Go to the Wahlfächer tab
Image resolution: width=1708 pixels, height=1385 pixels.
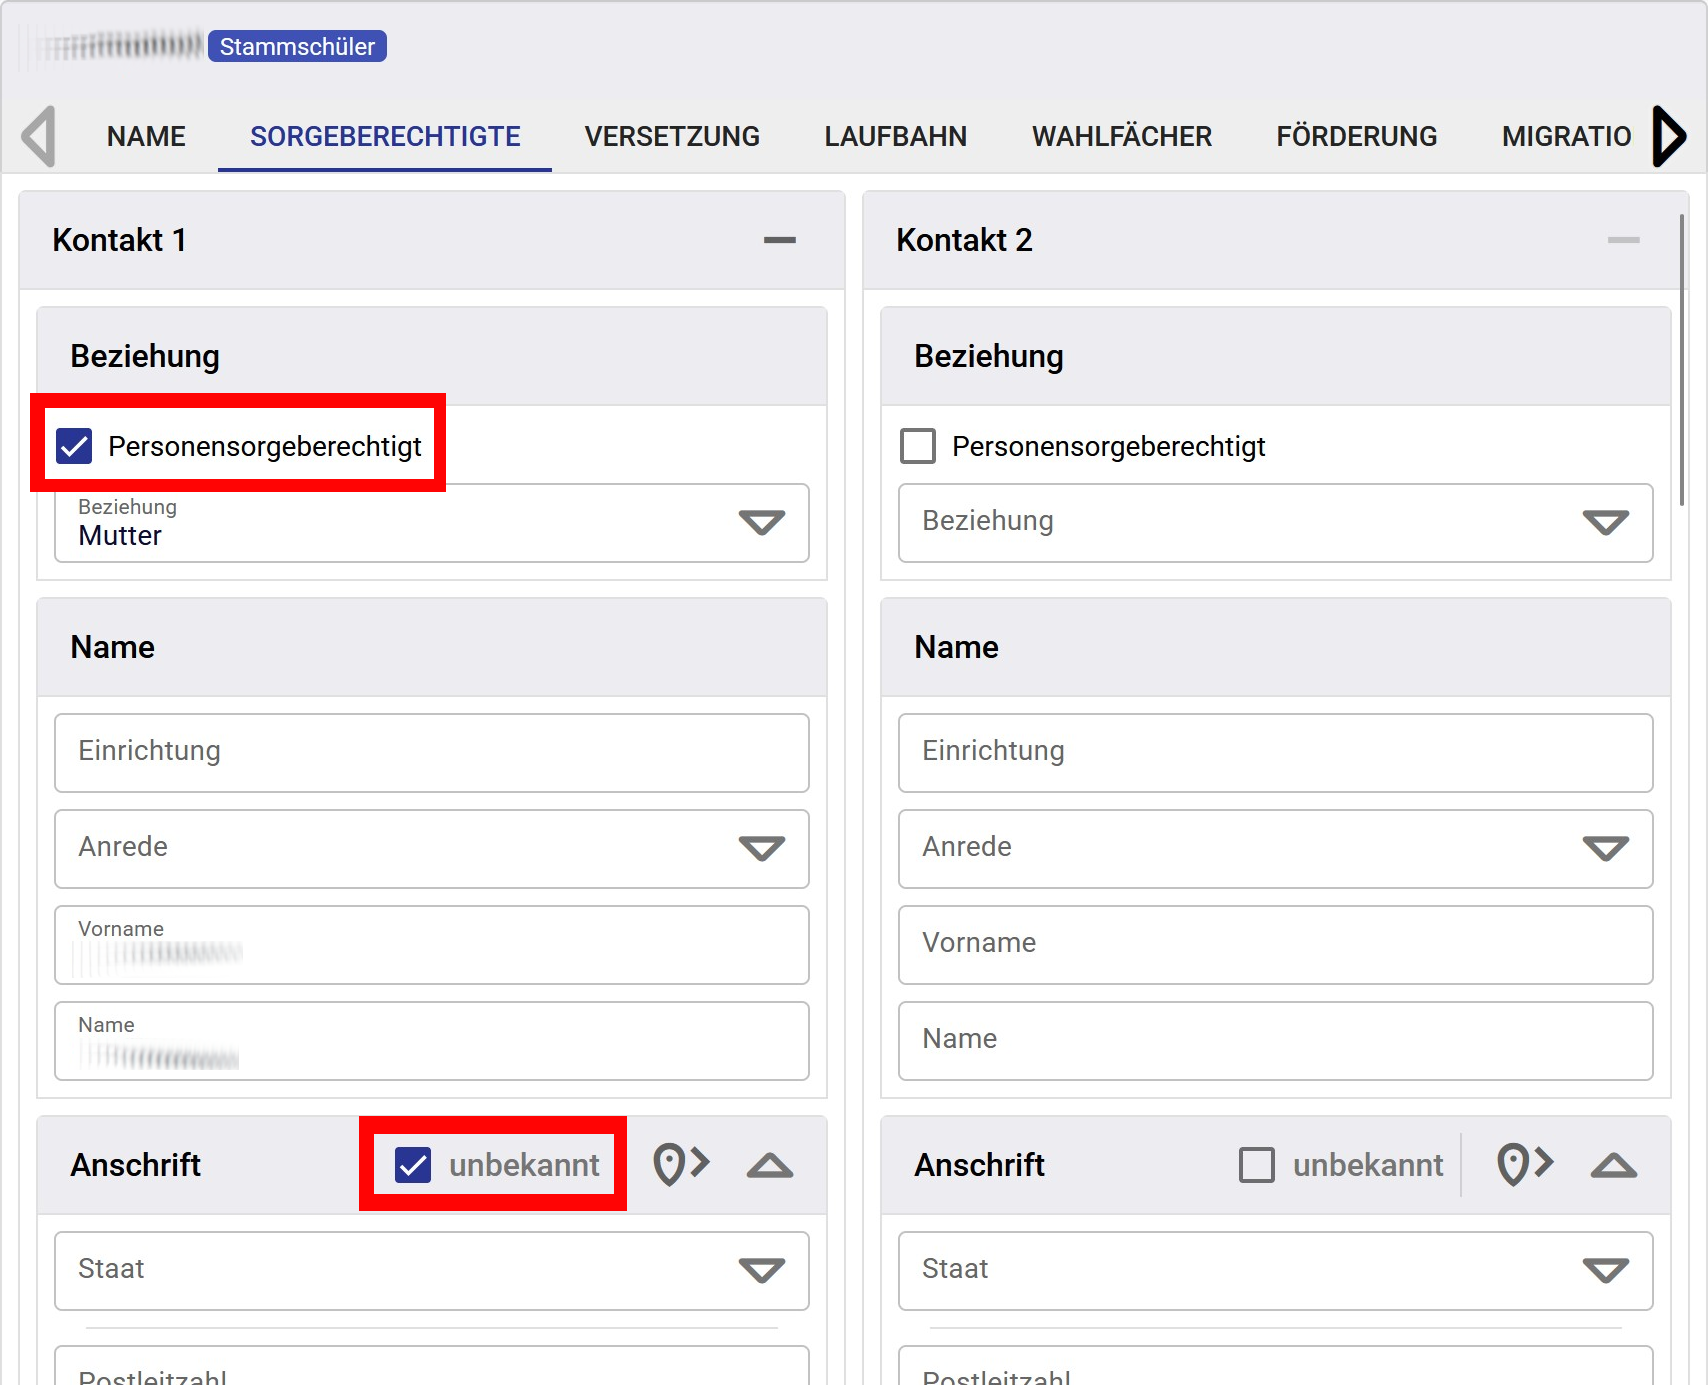tap(1121, 136)
